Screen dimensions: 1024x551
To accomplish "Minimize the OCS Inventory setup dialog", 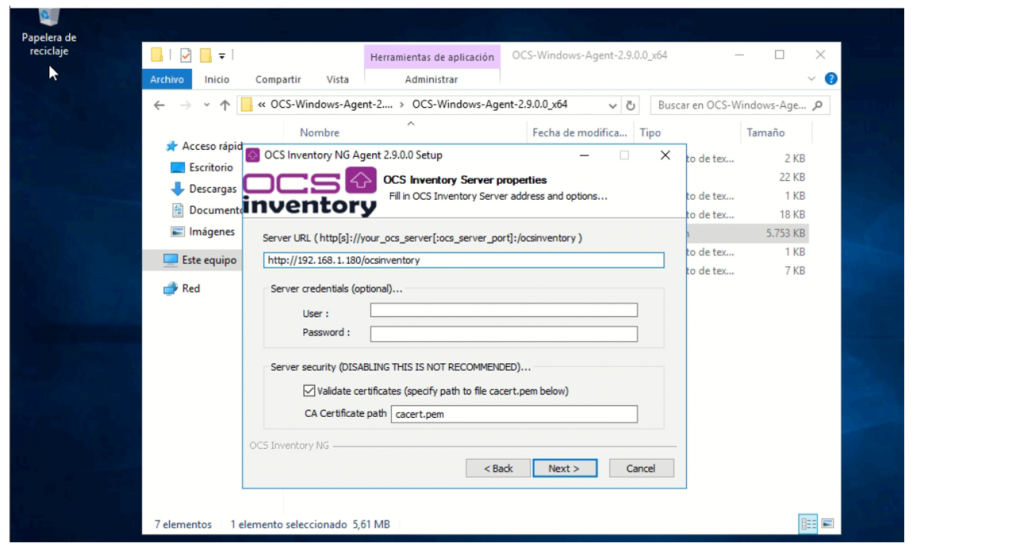I will click(584, 155).
